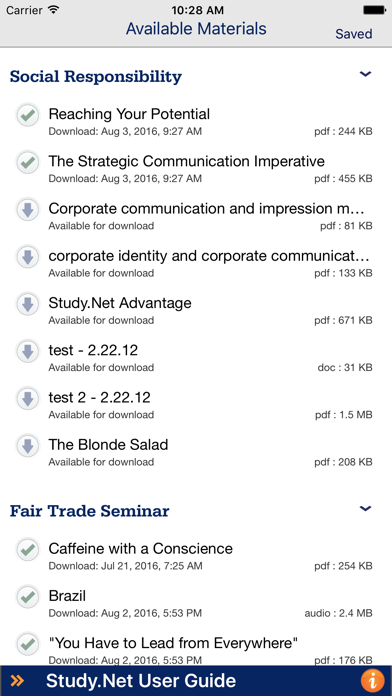Open The Strategic Communication Imperative
Screen dimensions: 392x696
click(196, 168)
